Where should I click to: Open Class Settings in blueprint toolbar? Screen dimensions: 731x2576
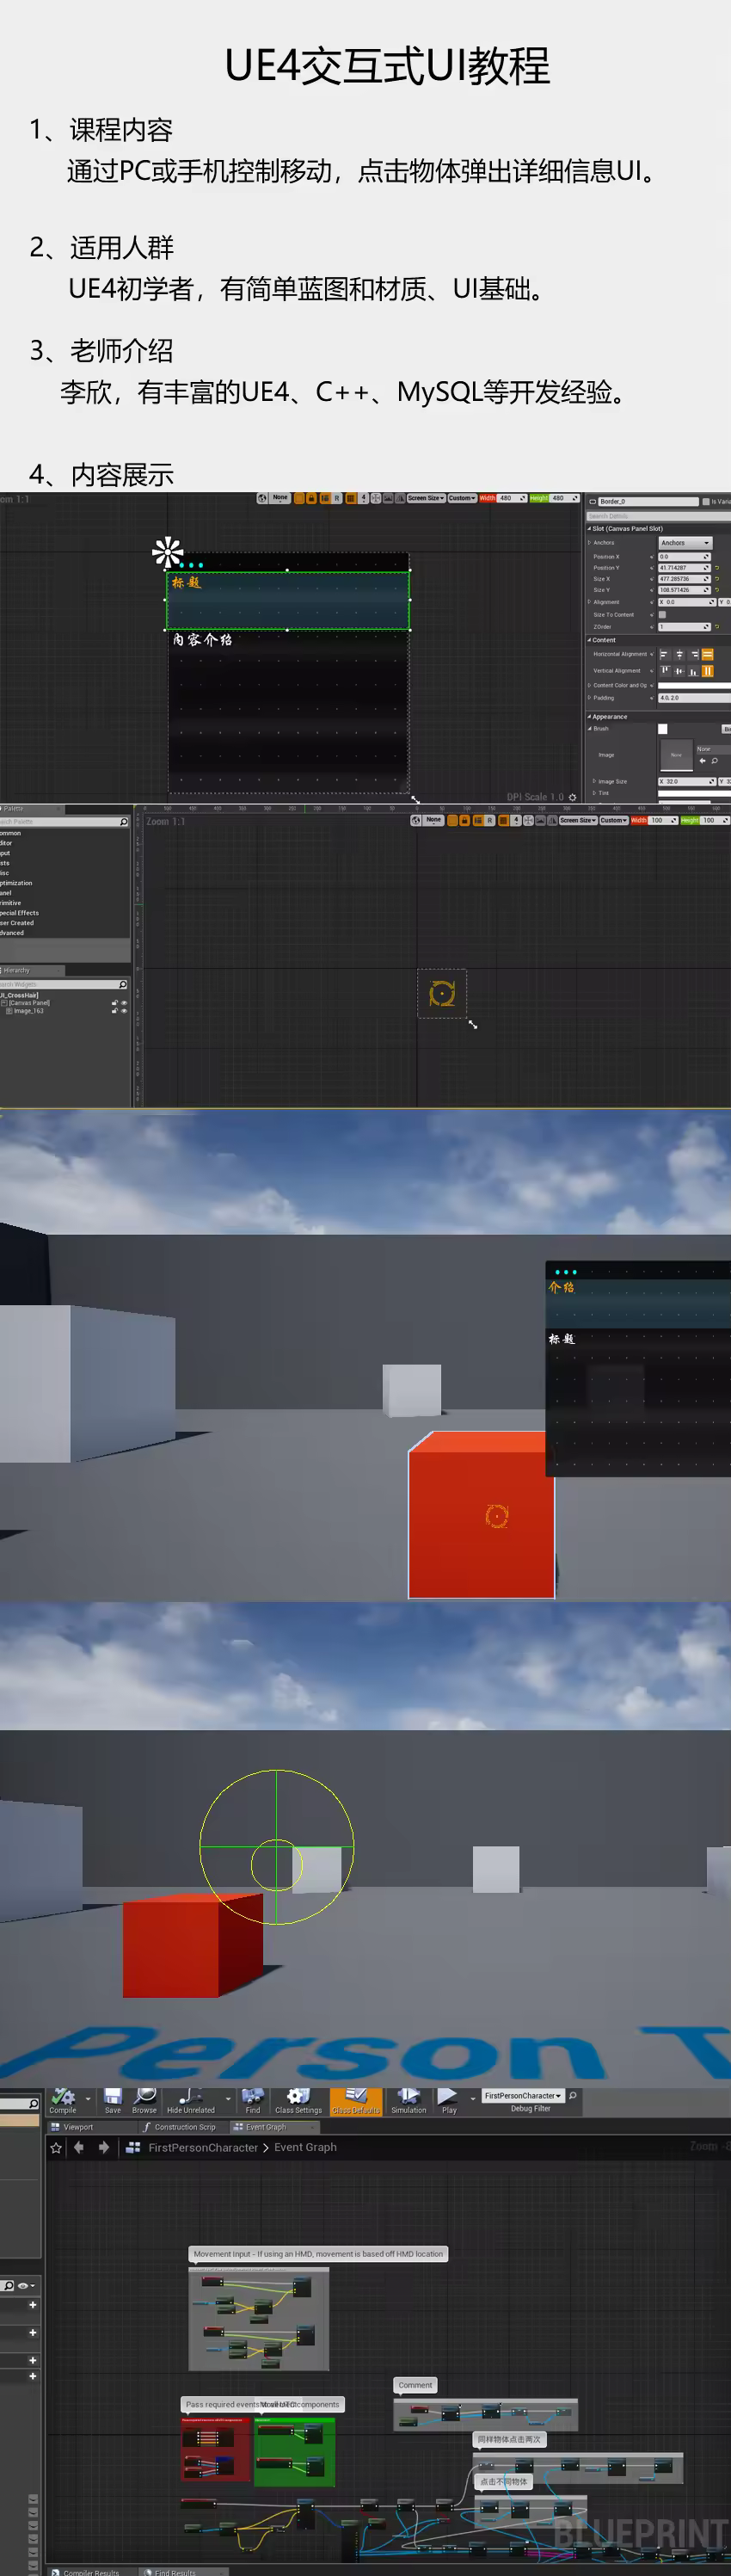tap(298, 2099)
